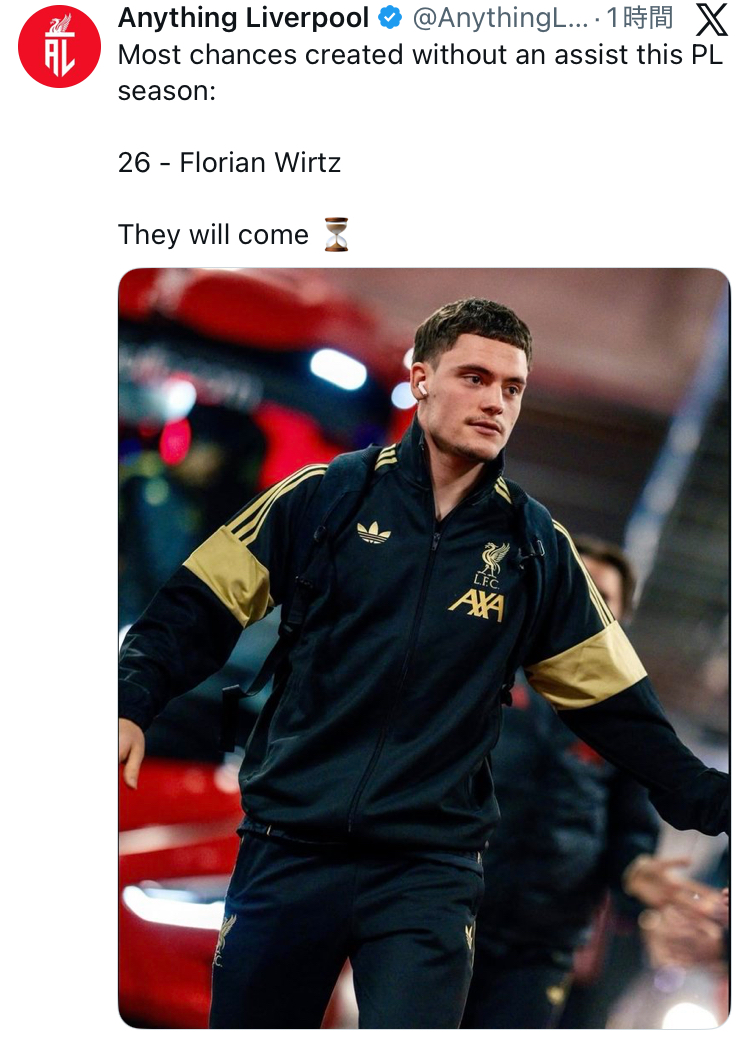Click the 'Most chances created' text line

[420, 54]
